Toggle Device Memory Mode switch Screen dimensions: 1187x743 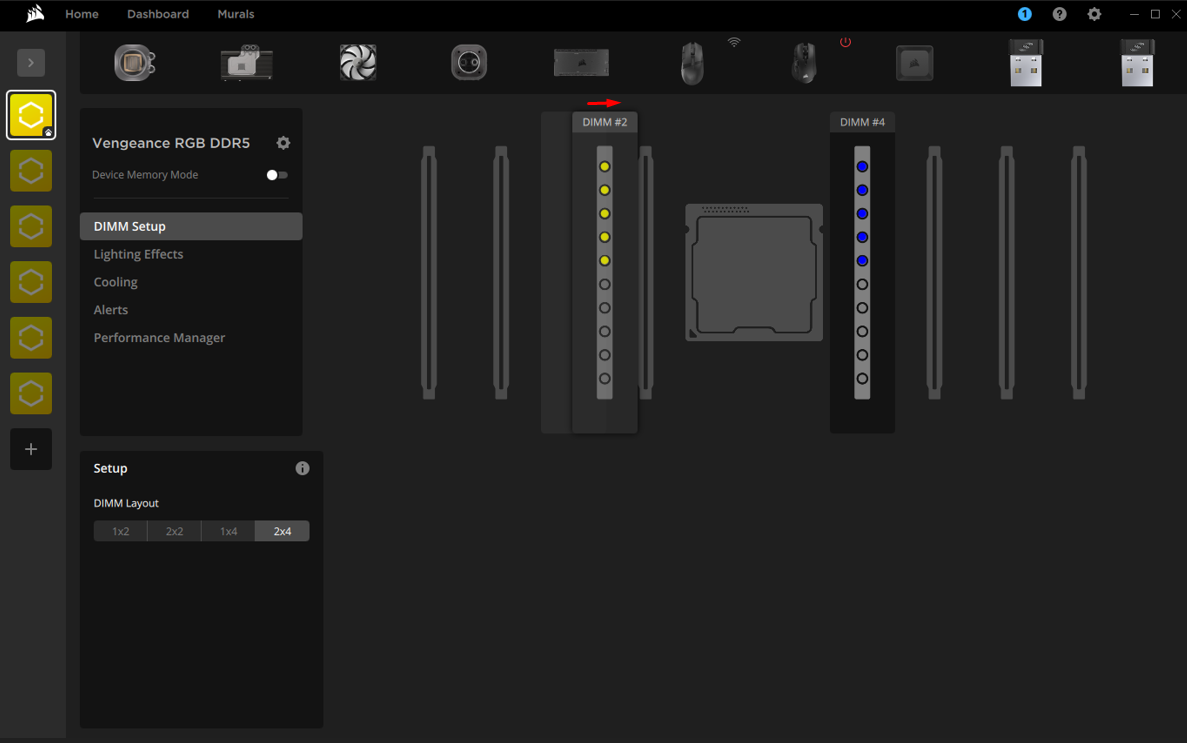tap(277, 175)
